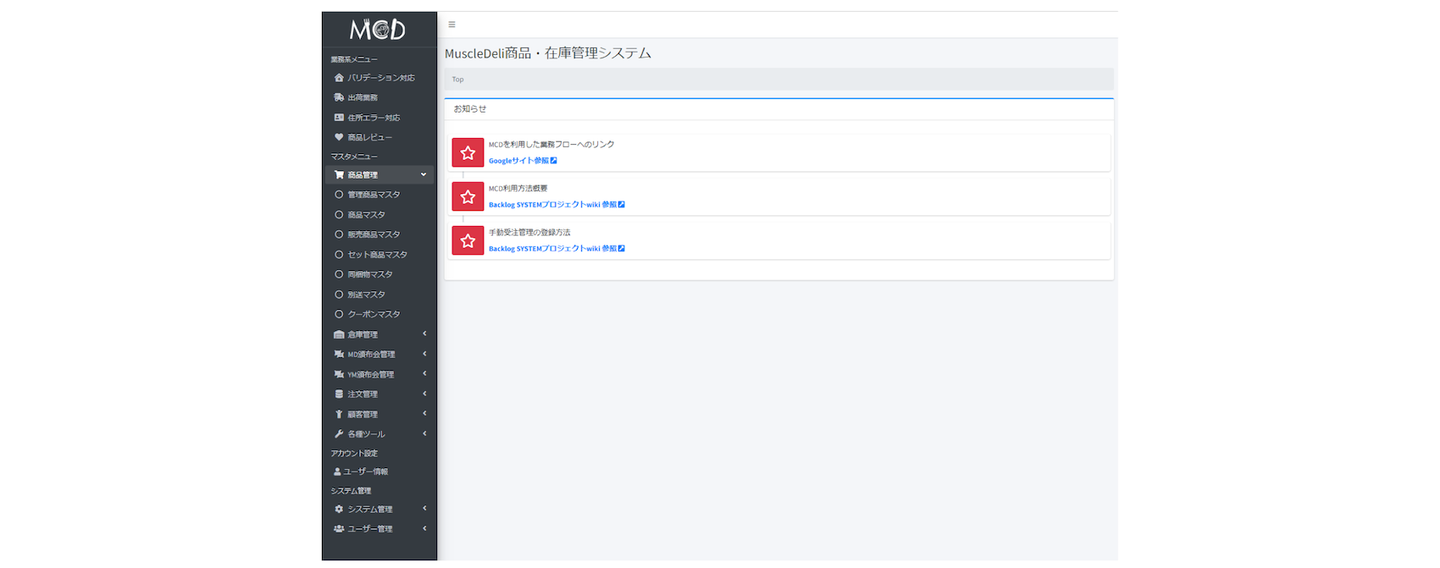Click the MCD利用方法概要 notice title
Image resolution: width=1440 pixels, height=568 pixels.
pos(518,189)
